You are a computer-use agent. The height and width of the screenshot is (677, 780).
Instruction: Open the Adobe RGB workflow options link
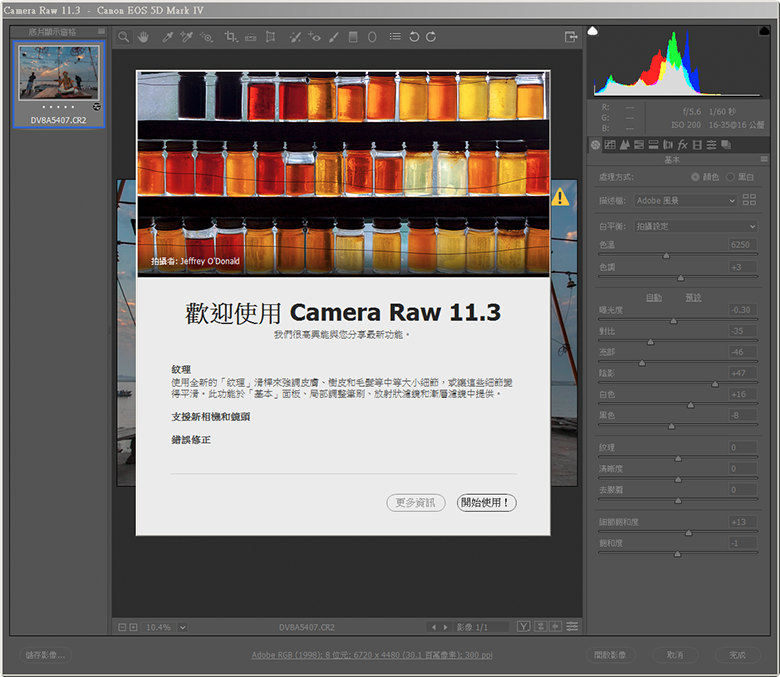tap(372, 655)
